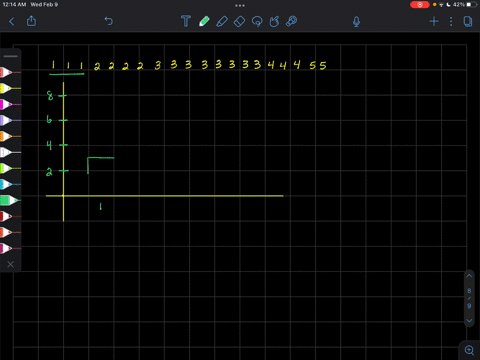The image size is (480, 360).
Task: Select the green Pen tool
Action: coord(204,21)
